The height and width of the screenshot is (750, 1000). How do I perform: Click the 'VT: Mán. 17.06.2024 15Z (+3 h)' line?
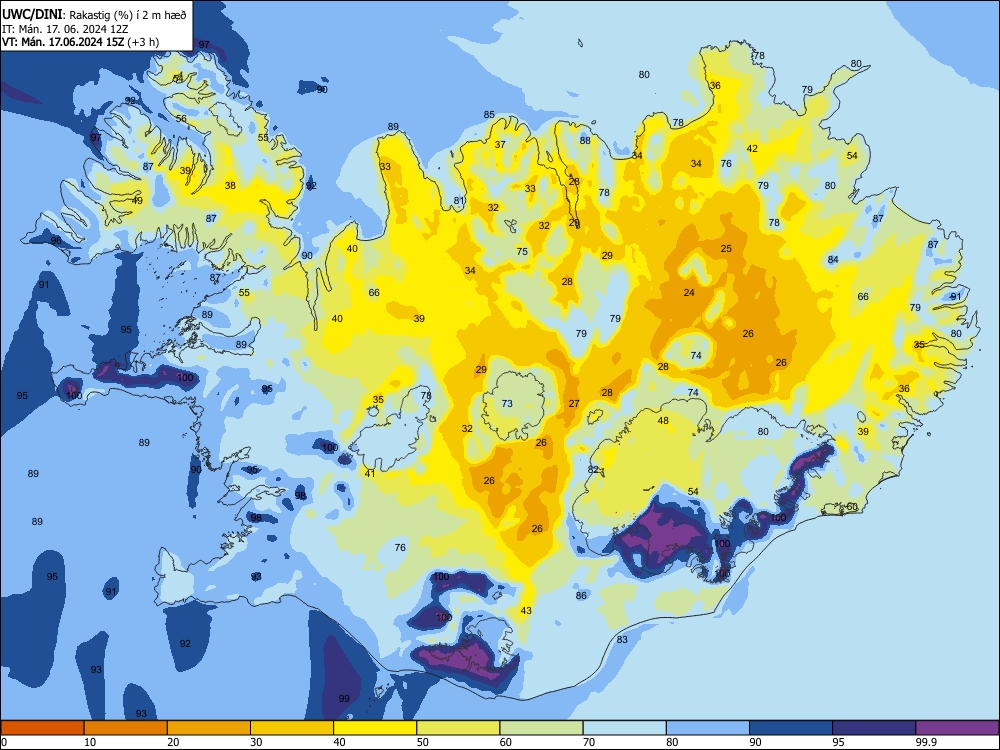pyautogui.click(x=80, y=42)
